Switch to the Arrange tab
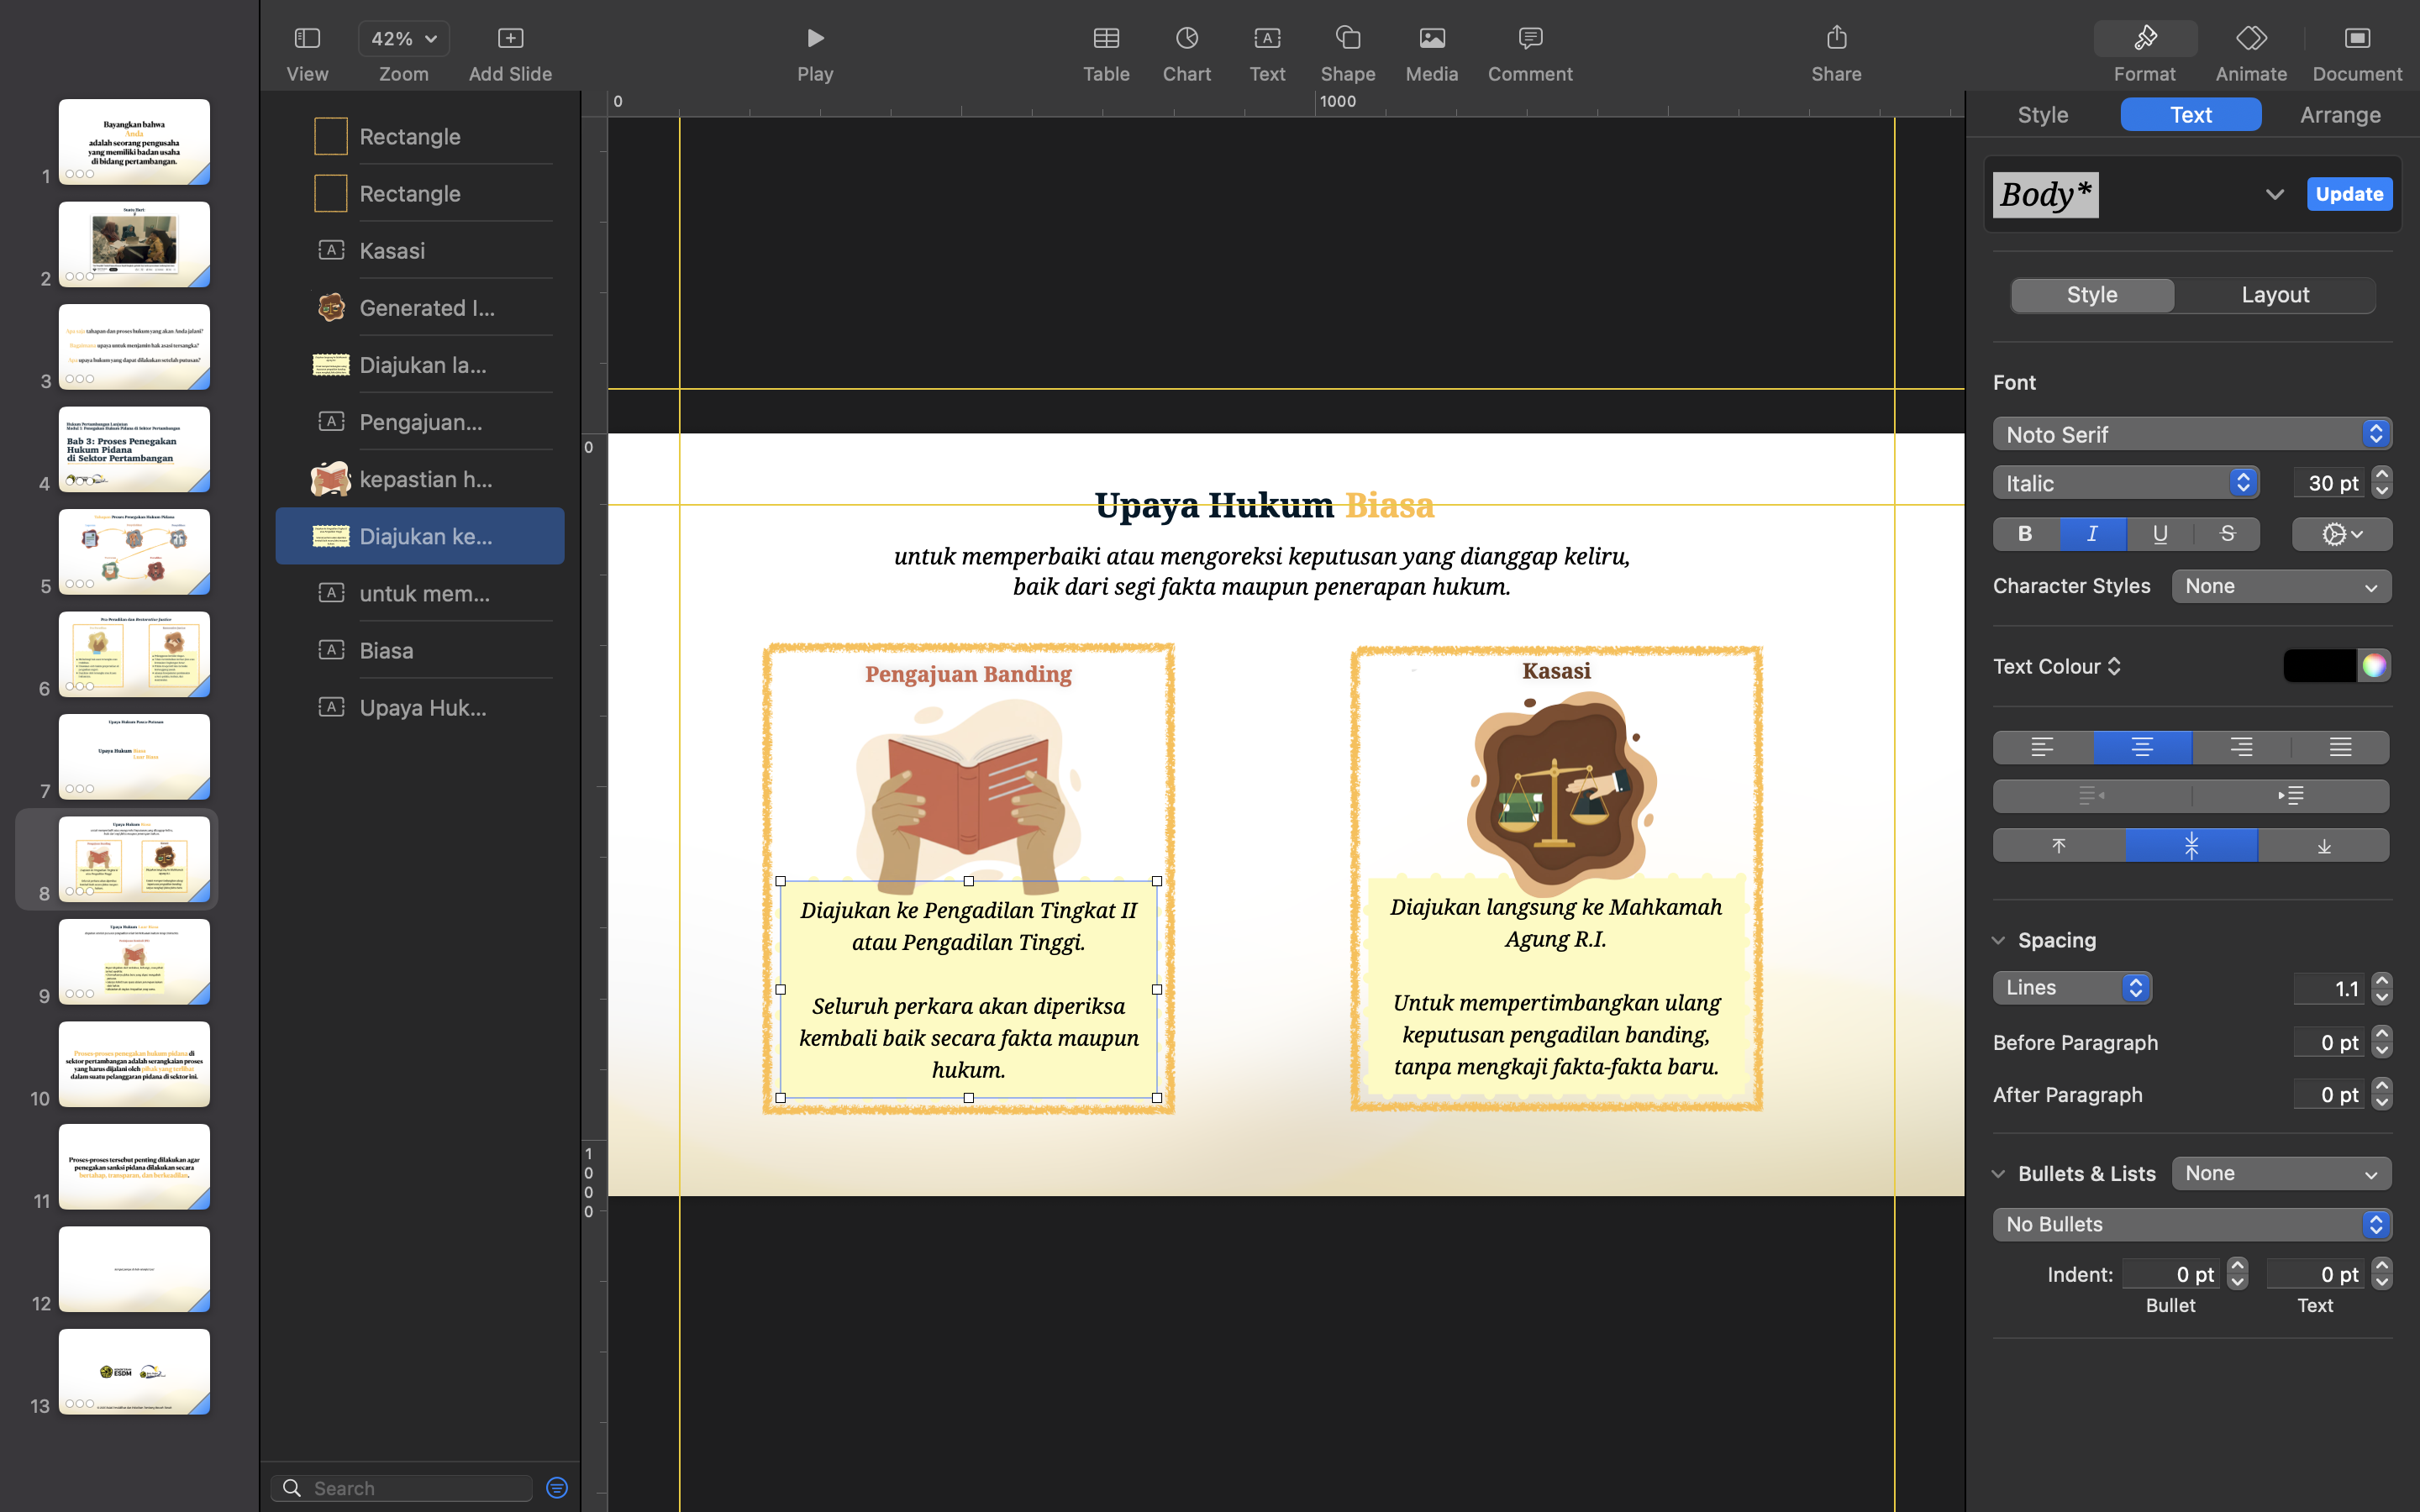The width and height of the screenshot is (2420, 1512). (x=2339, y=115)
